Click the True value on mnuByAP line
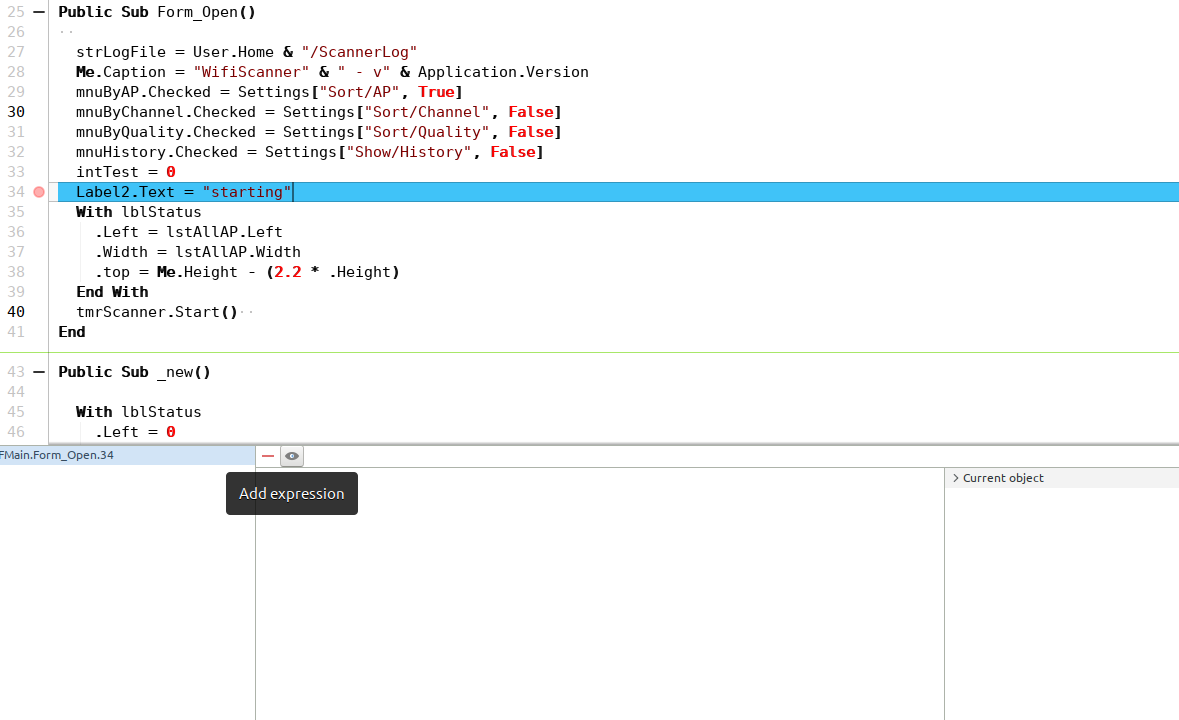The width and height of the screenshot is (1179, 720). tap(435, 92)
